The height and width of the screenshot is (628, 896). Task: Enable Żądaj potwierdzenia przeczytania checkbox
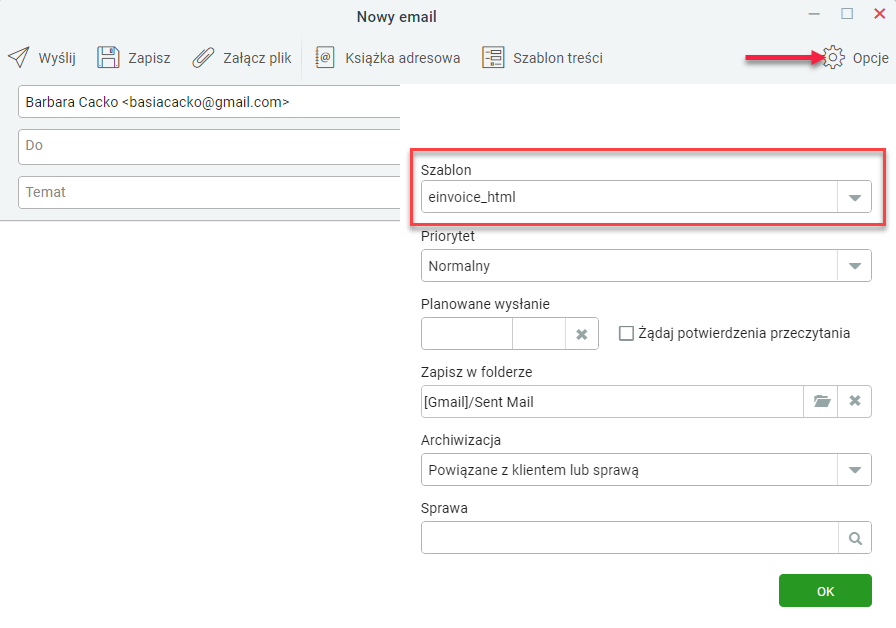tap(626, 333)
